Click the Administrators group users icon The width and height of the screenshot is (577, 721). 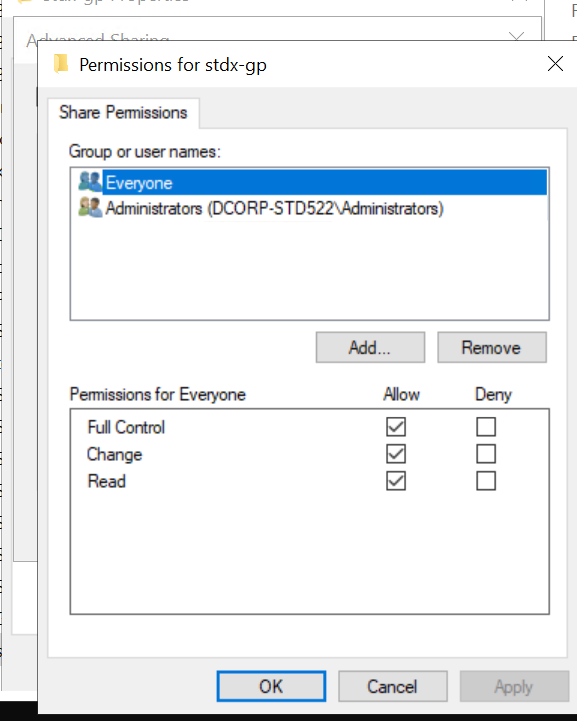click(90, 208)
